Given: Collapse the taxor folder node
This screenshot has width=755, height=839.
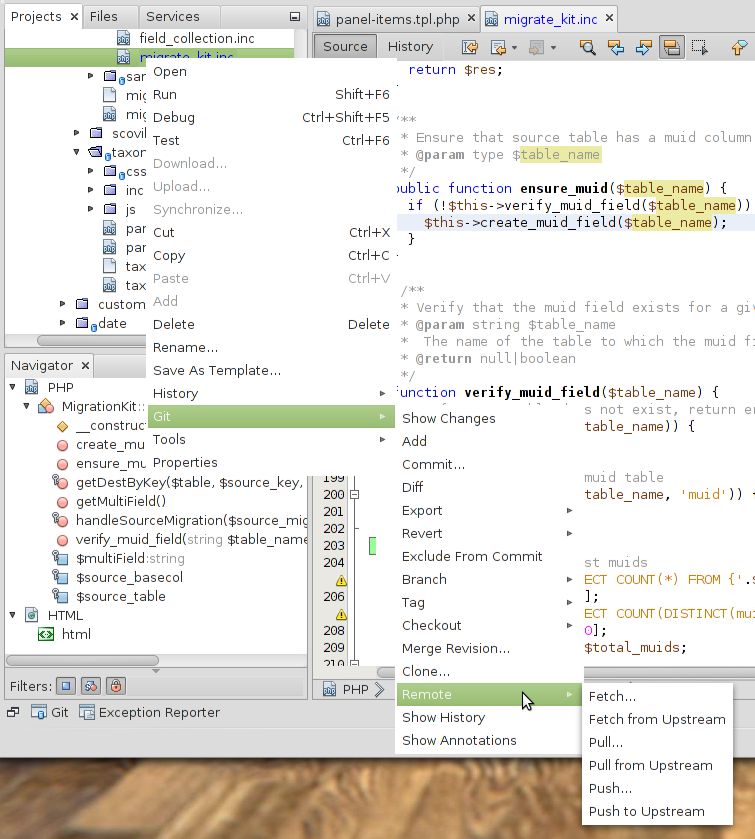Looking at the screenshot, I should (77, 152).
